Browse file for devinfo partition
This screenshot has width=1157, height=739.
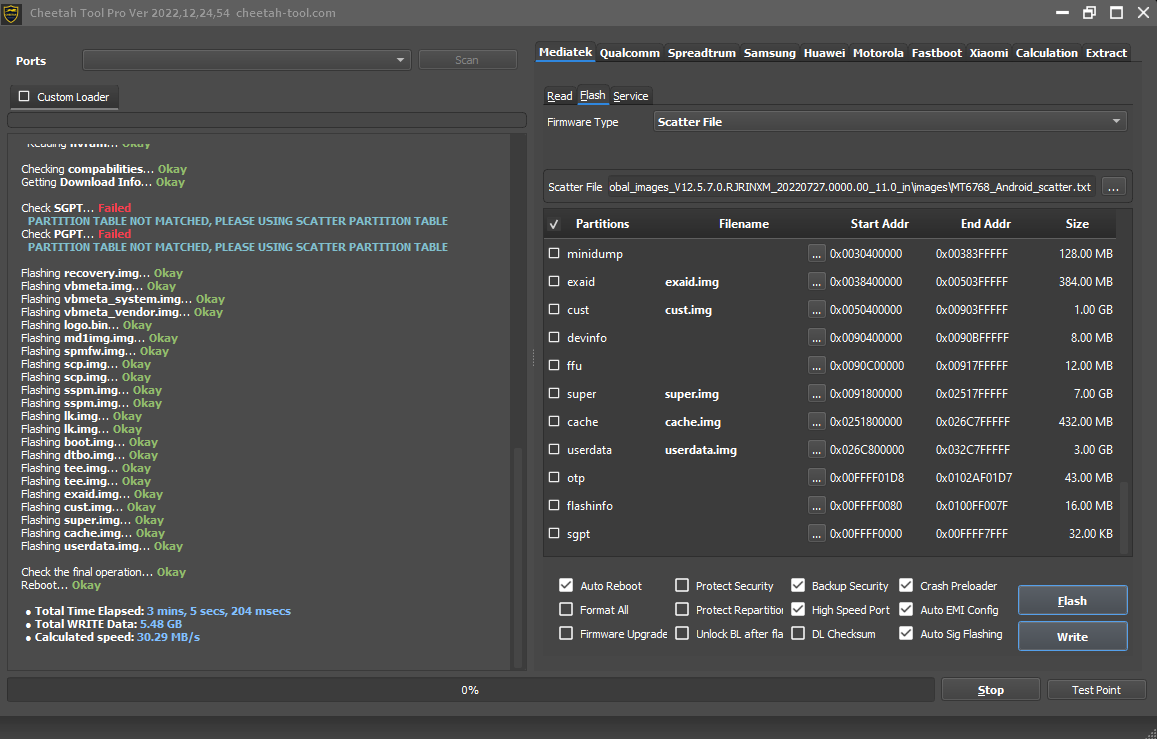(x=816, y=337)
